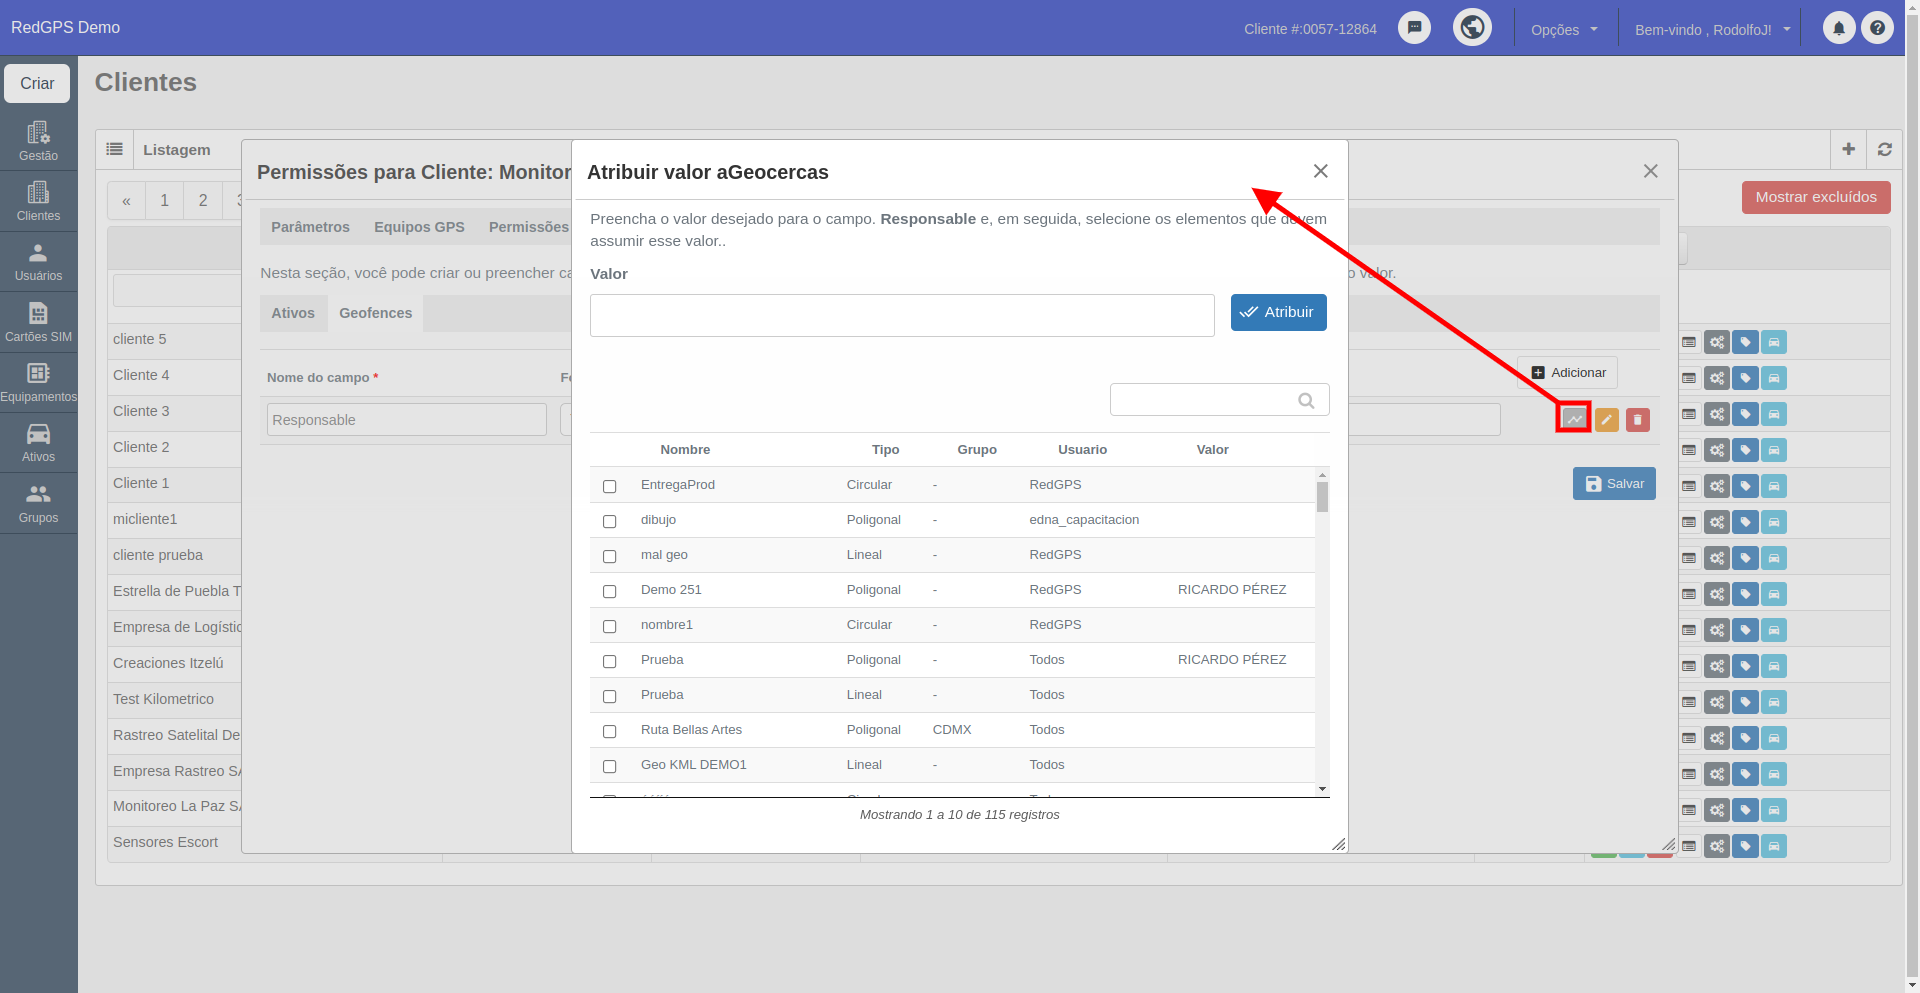Select the Geofences sub-tab
This screenshot has width=1920, height=993.
point(375,313)
